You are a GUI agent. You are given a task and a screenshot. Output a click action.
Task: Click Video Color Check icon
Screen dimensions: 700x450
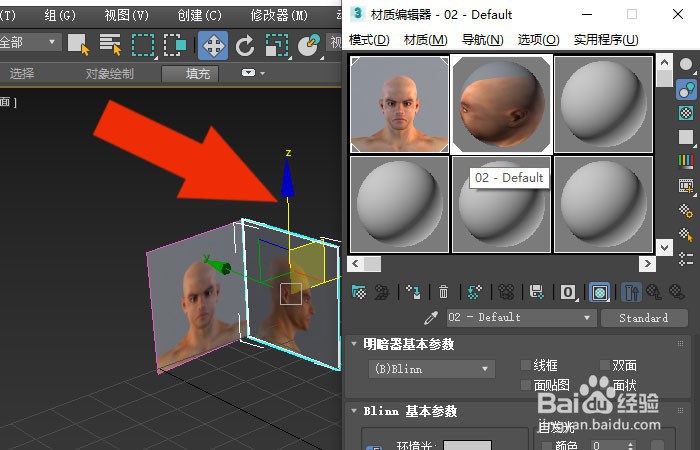[686, 161]
